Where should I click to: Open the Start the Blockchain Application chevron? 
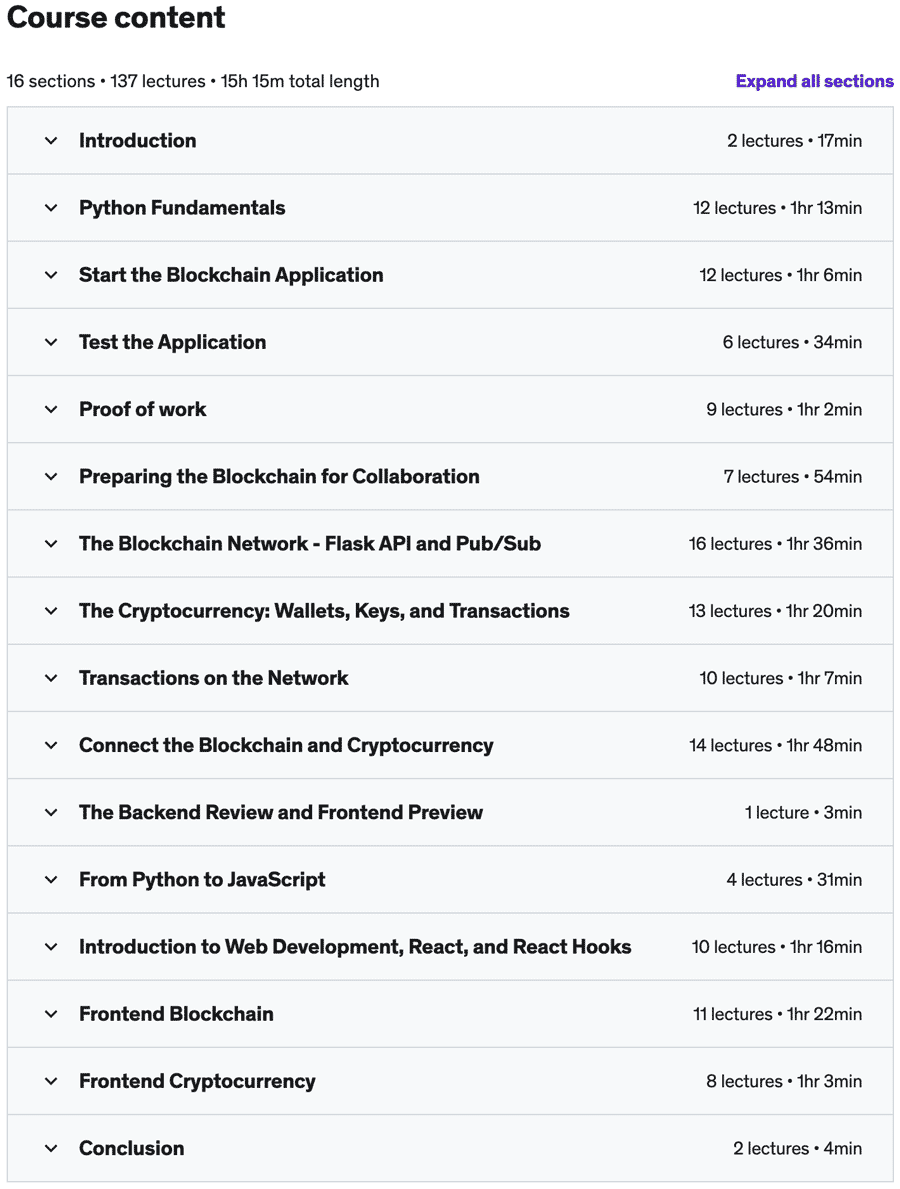point(51,275)
